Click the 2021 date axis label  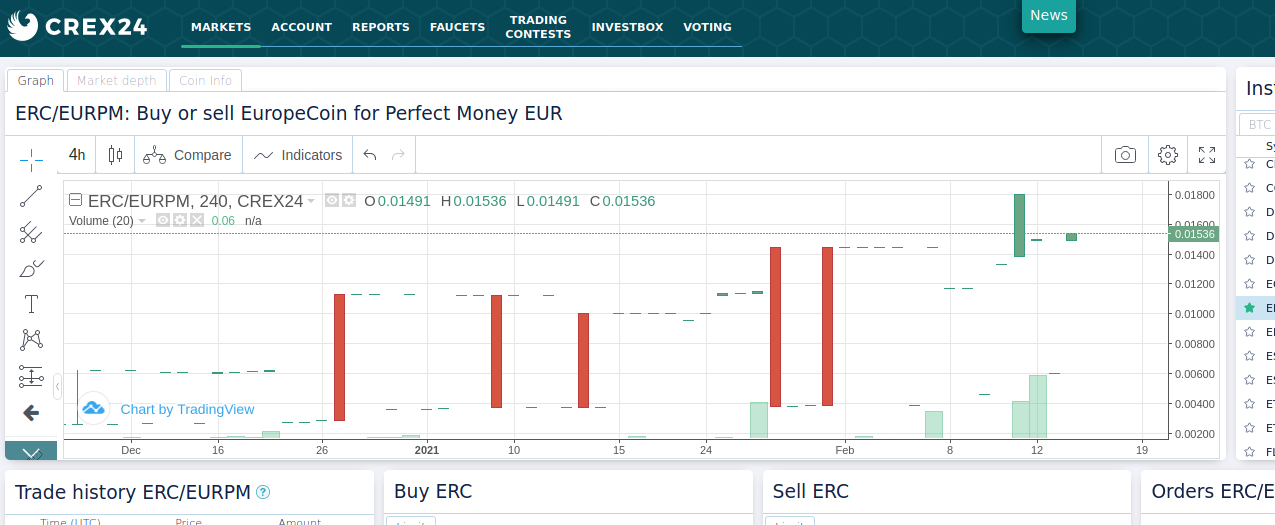tap(427, 450)
